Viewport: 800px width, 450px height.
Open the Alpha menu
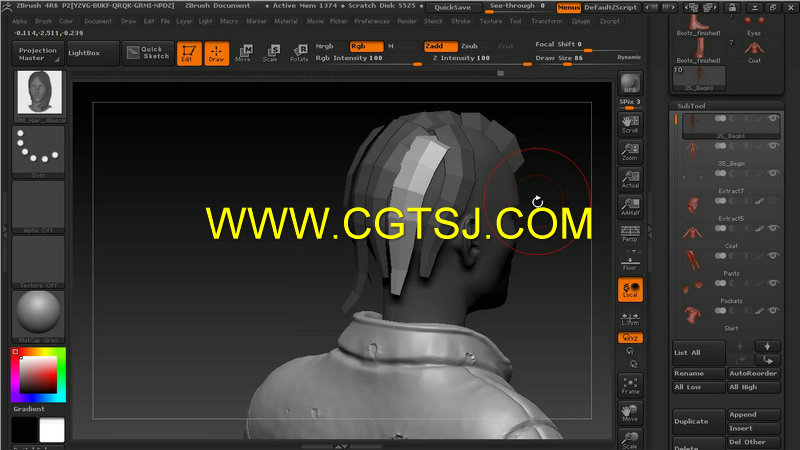(19, 21)
